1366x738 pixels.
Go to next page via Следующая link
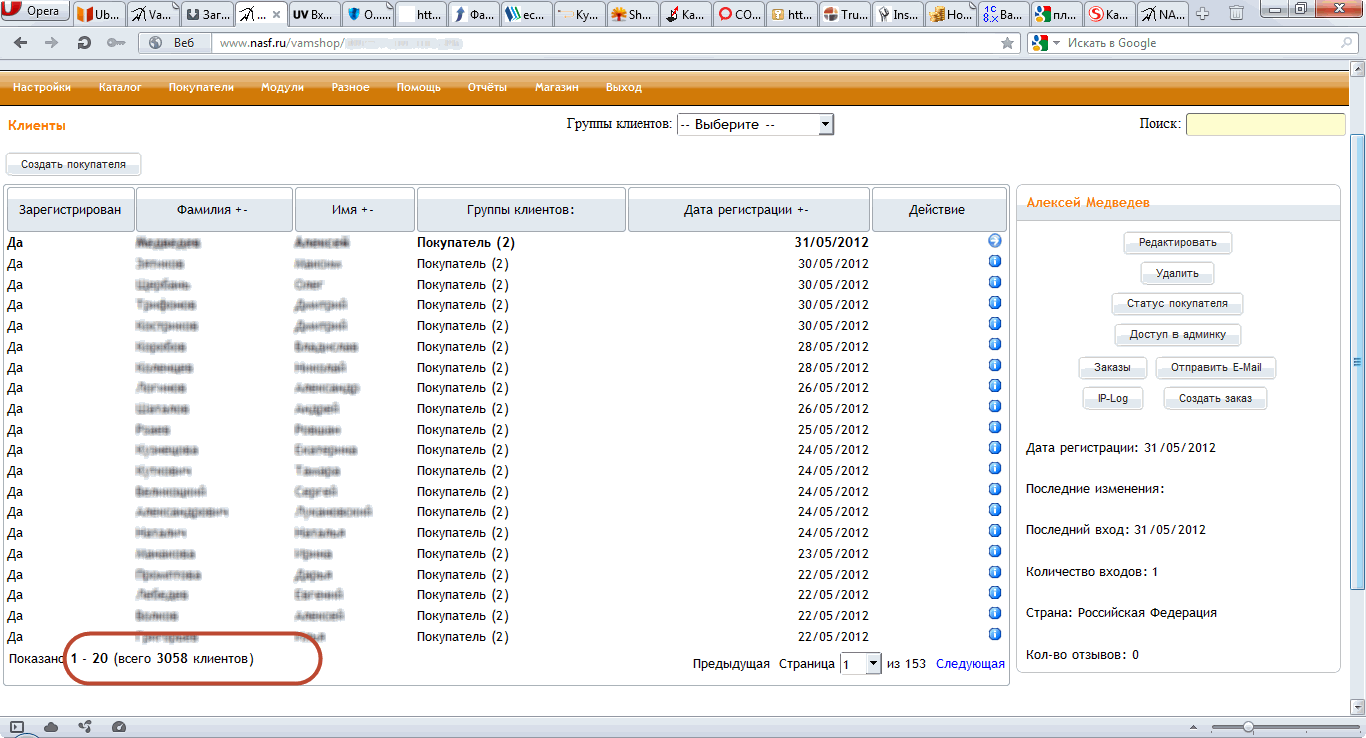click(x=970, y=664)
